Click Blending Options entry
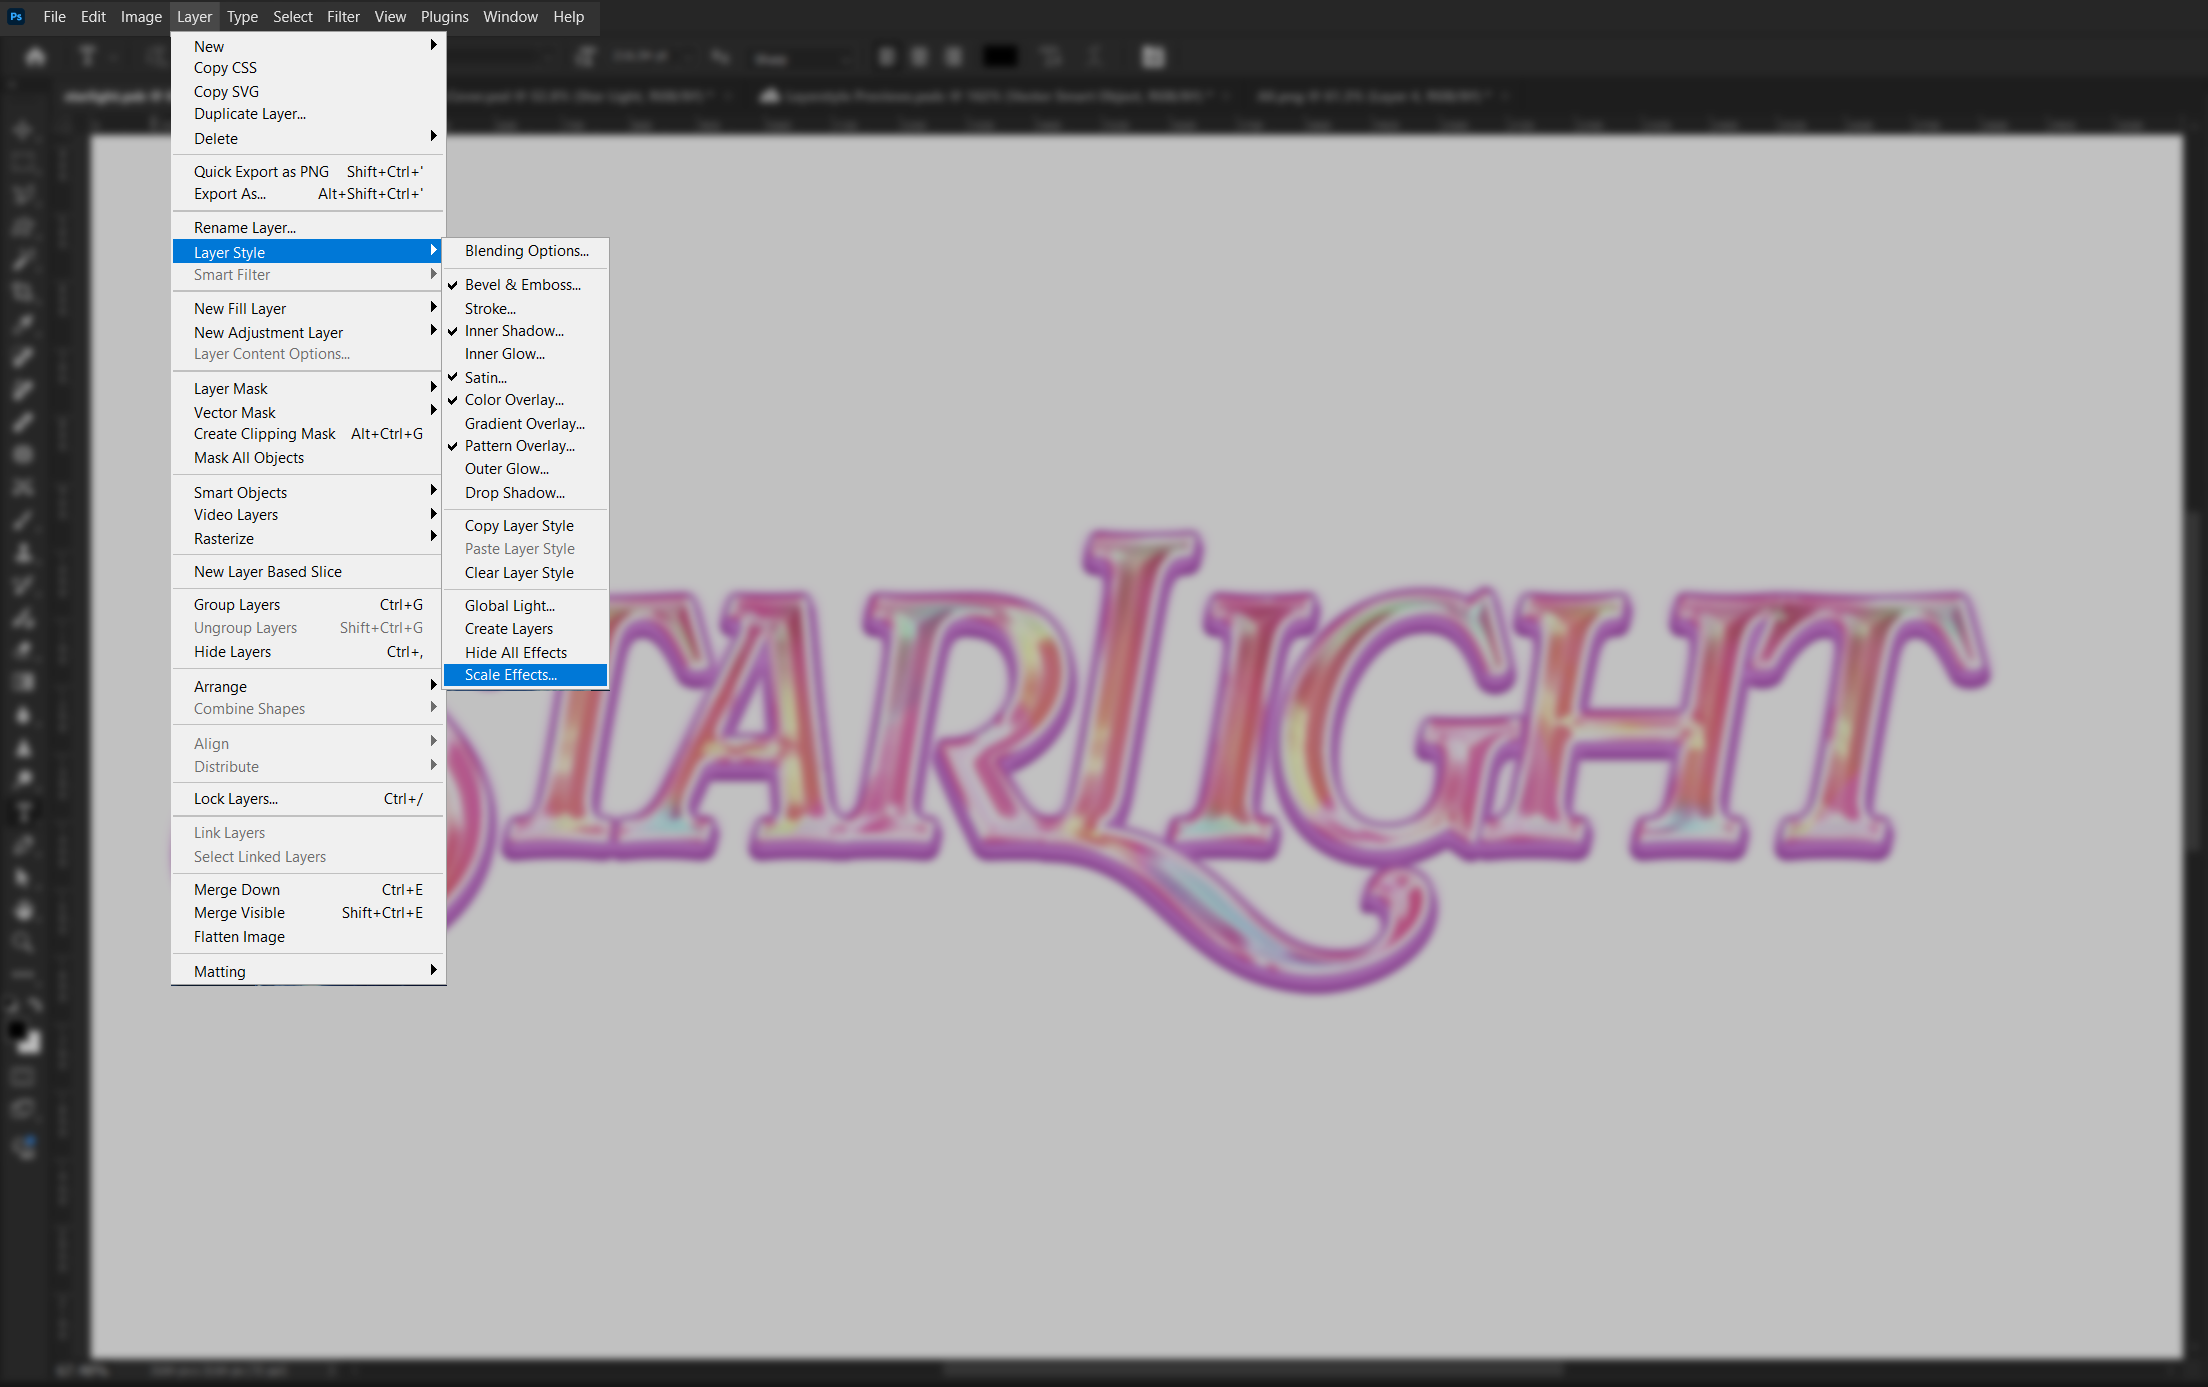This screenshot has height=1387, width=2208. [x=527, y=251]
